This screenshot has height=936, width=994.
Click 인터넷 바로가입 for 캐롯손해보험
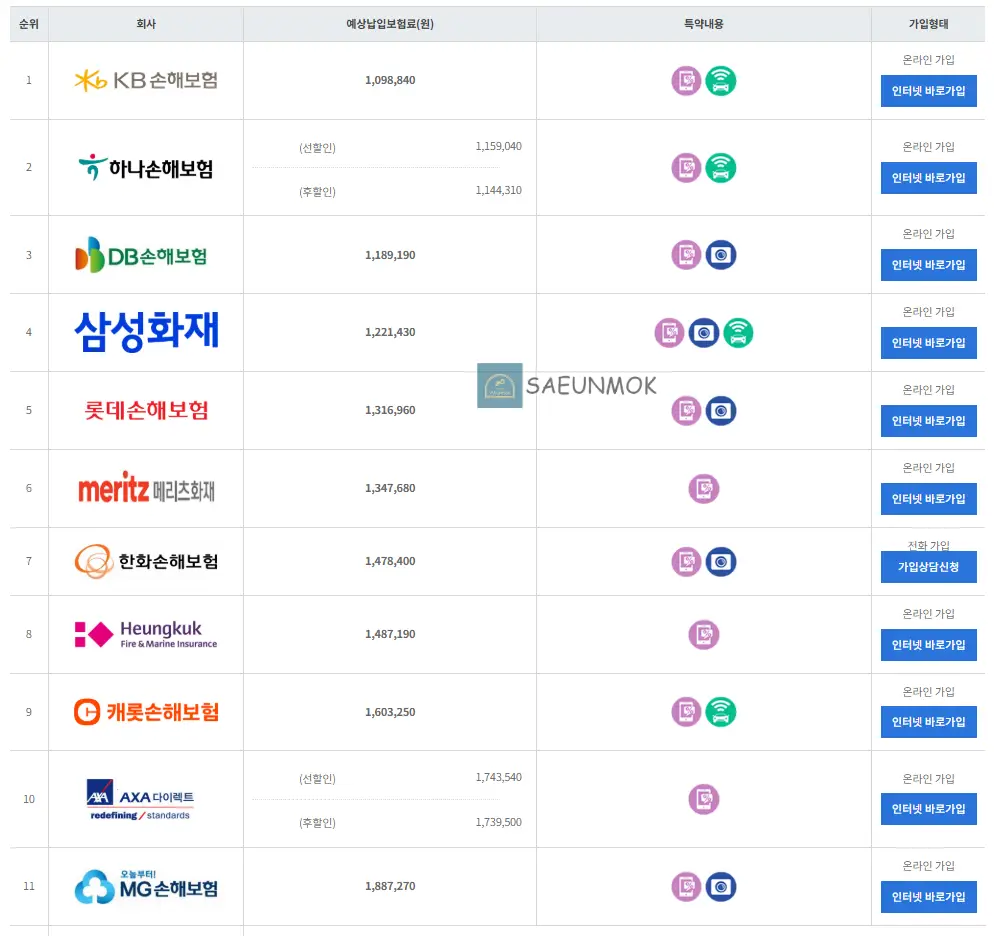click(x=929, y=722)
